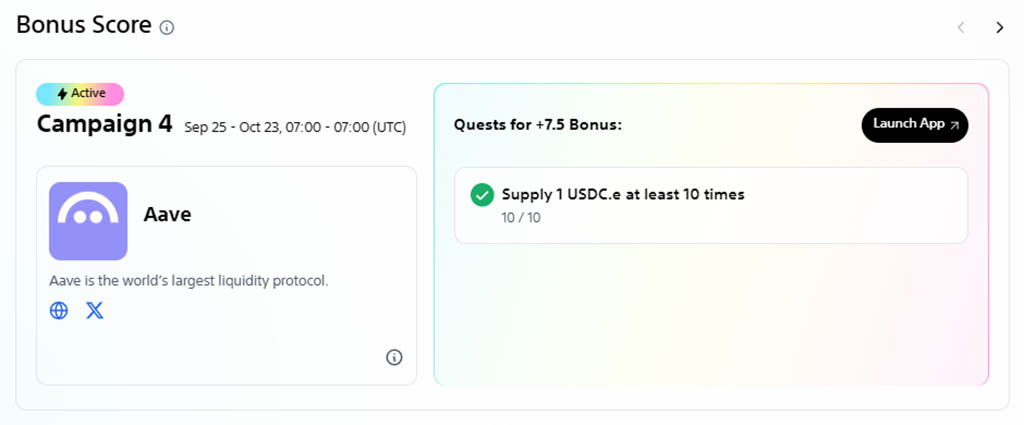Select the Supply 1 USDC.e quest text
Screen dimensions: 1024x425
coord(622,194)
